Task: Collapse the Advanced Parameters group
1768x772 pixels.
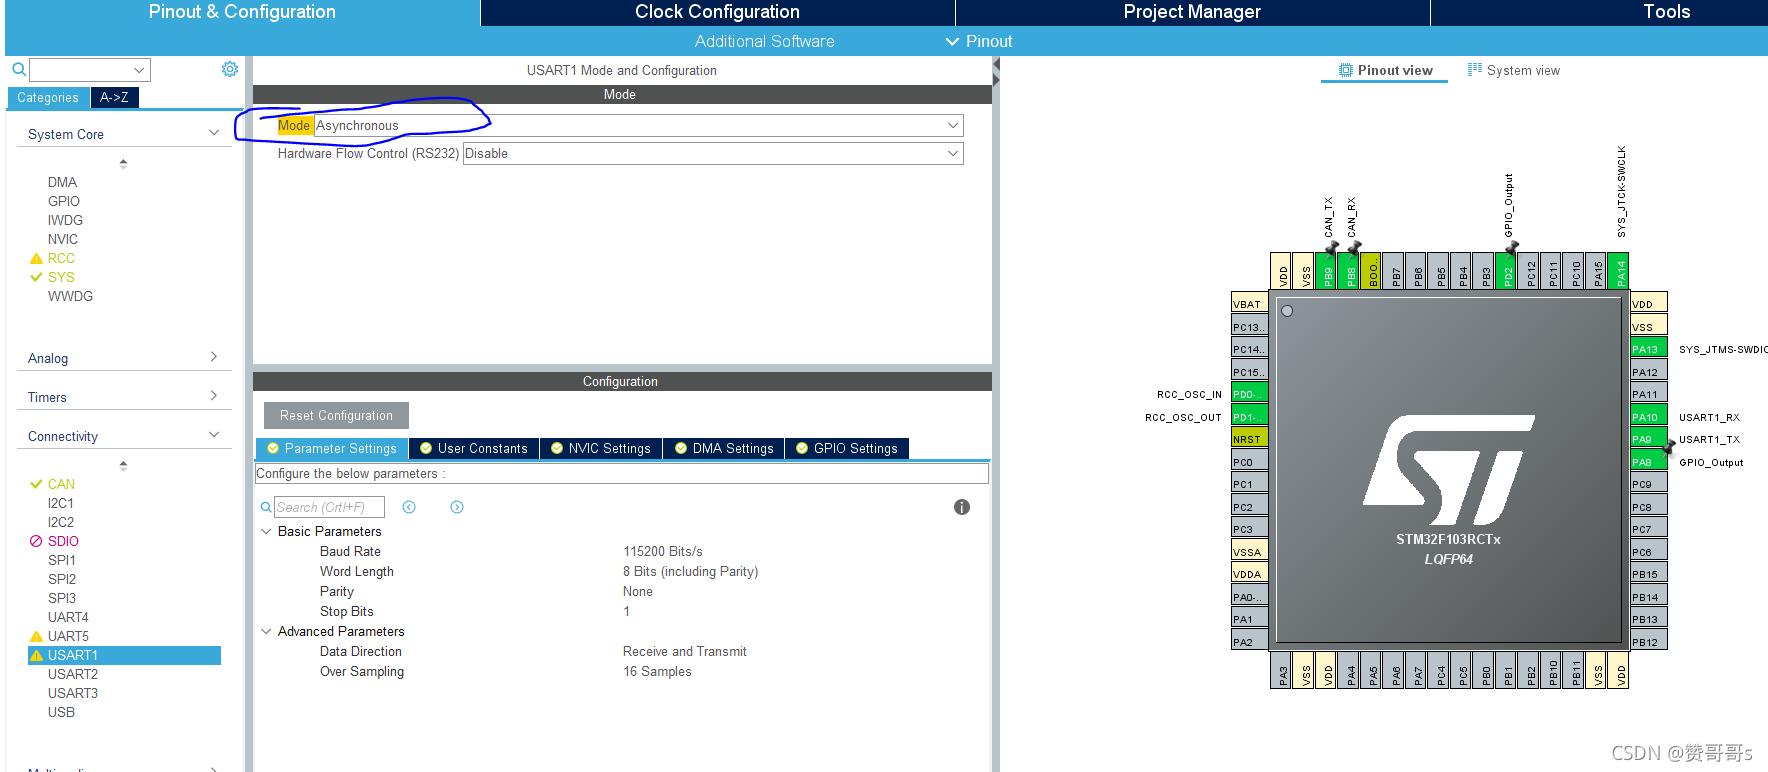Action: pos(266,631)
